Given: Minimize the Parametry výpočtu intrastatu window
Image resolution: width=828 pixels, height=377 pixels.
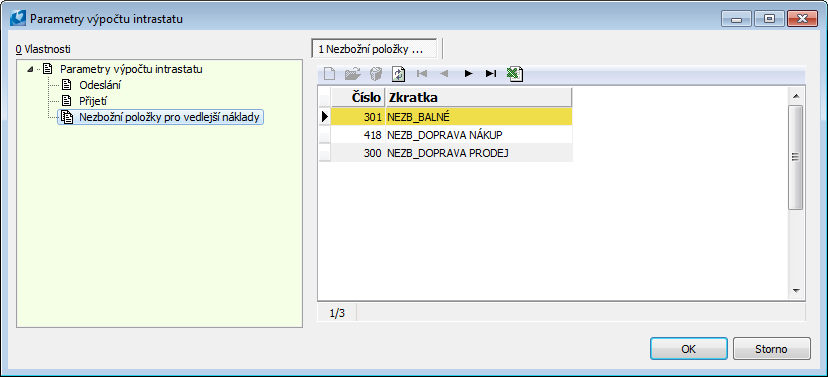Looking at the screenshot, I should coord(736,20).
